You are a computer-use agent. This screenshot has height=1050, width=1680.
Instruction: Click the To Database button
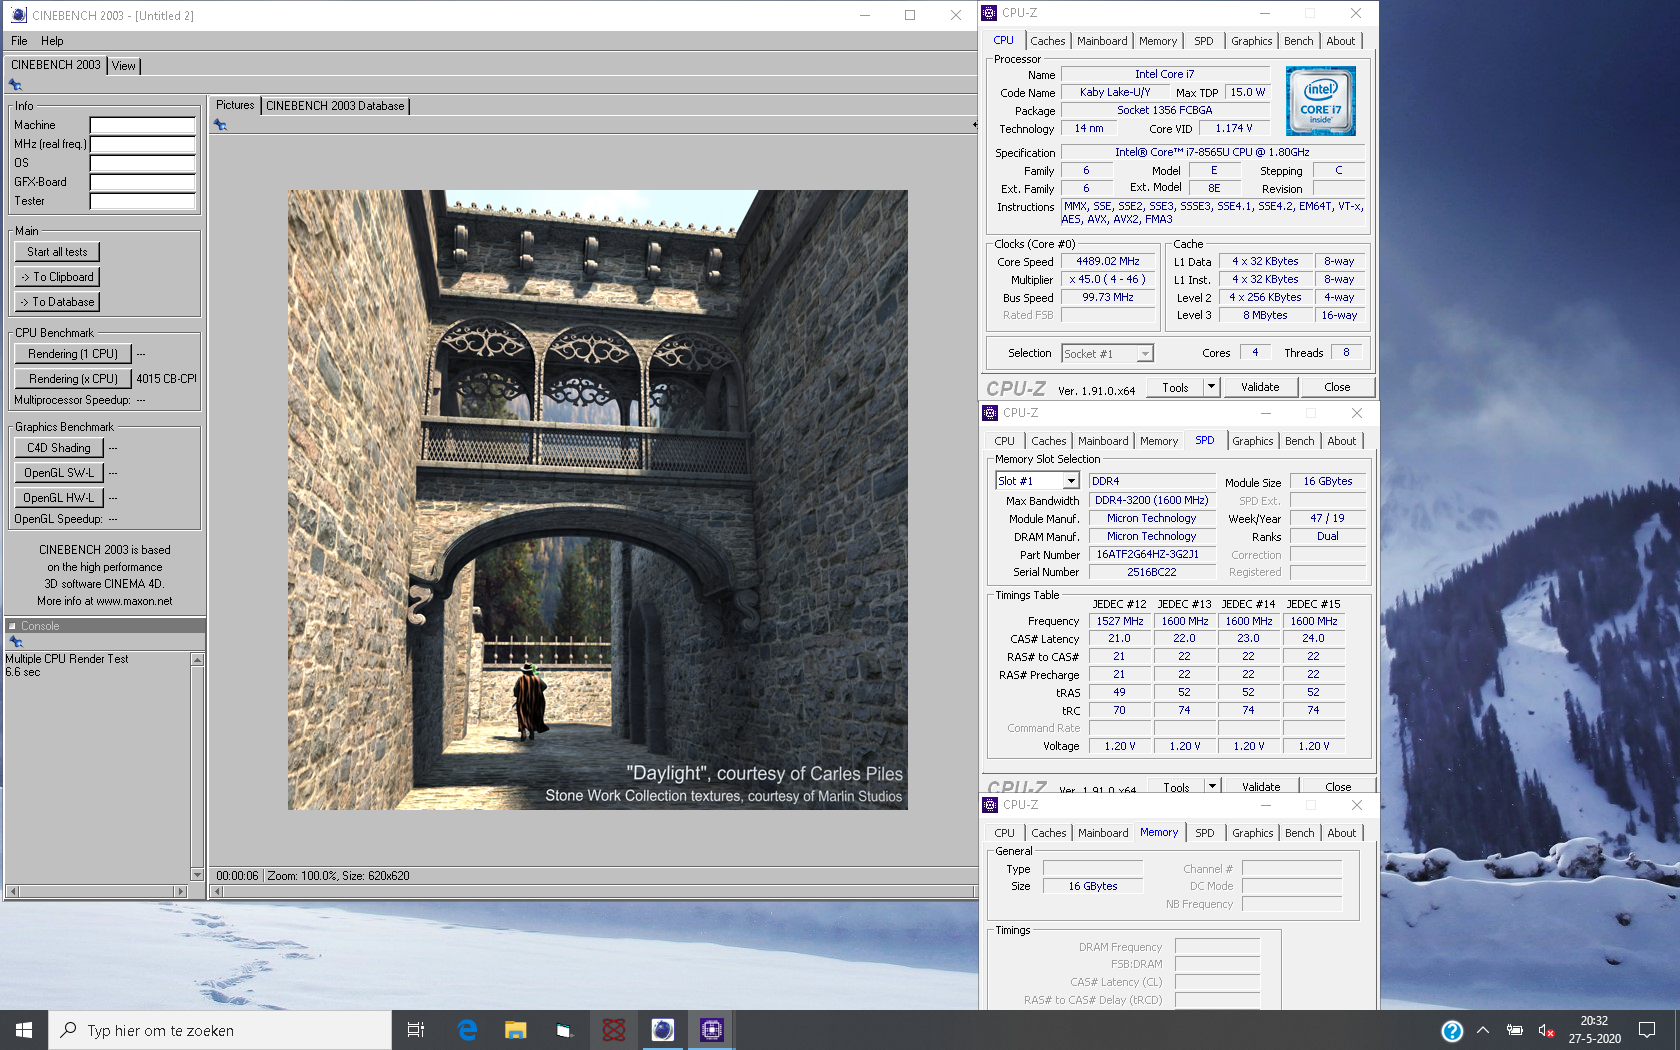tap(57, 302)
